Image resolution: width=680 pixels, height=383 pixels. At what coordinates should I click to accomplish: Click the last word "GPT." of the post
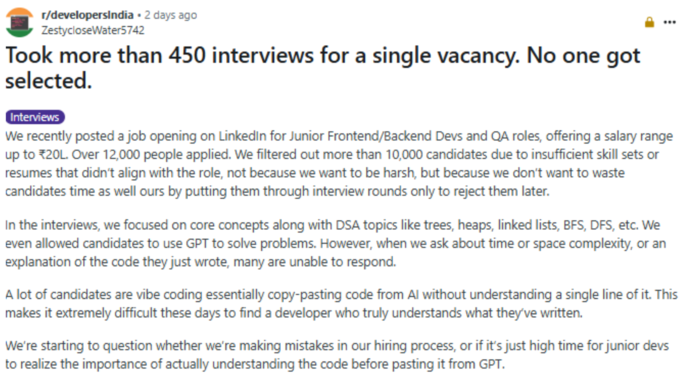(x=491, y=363)
